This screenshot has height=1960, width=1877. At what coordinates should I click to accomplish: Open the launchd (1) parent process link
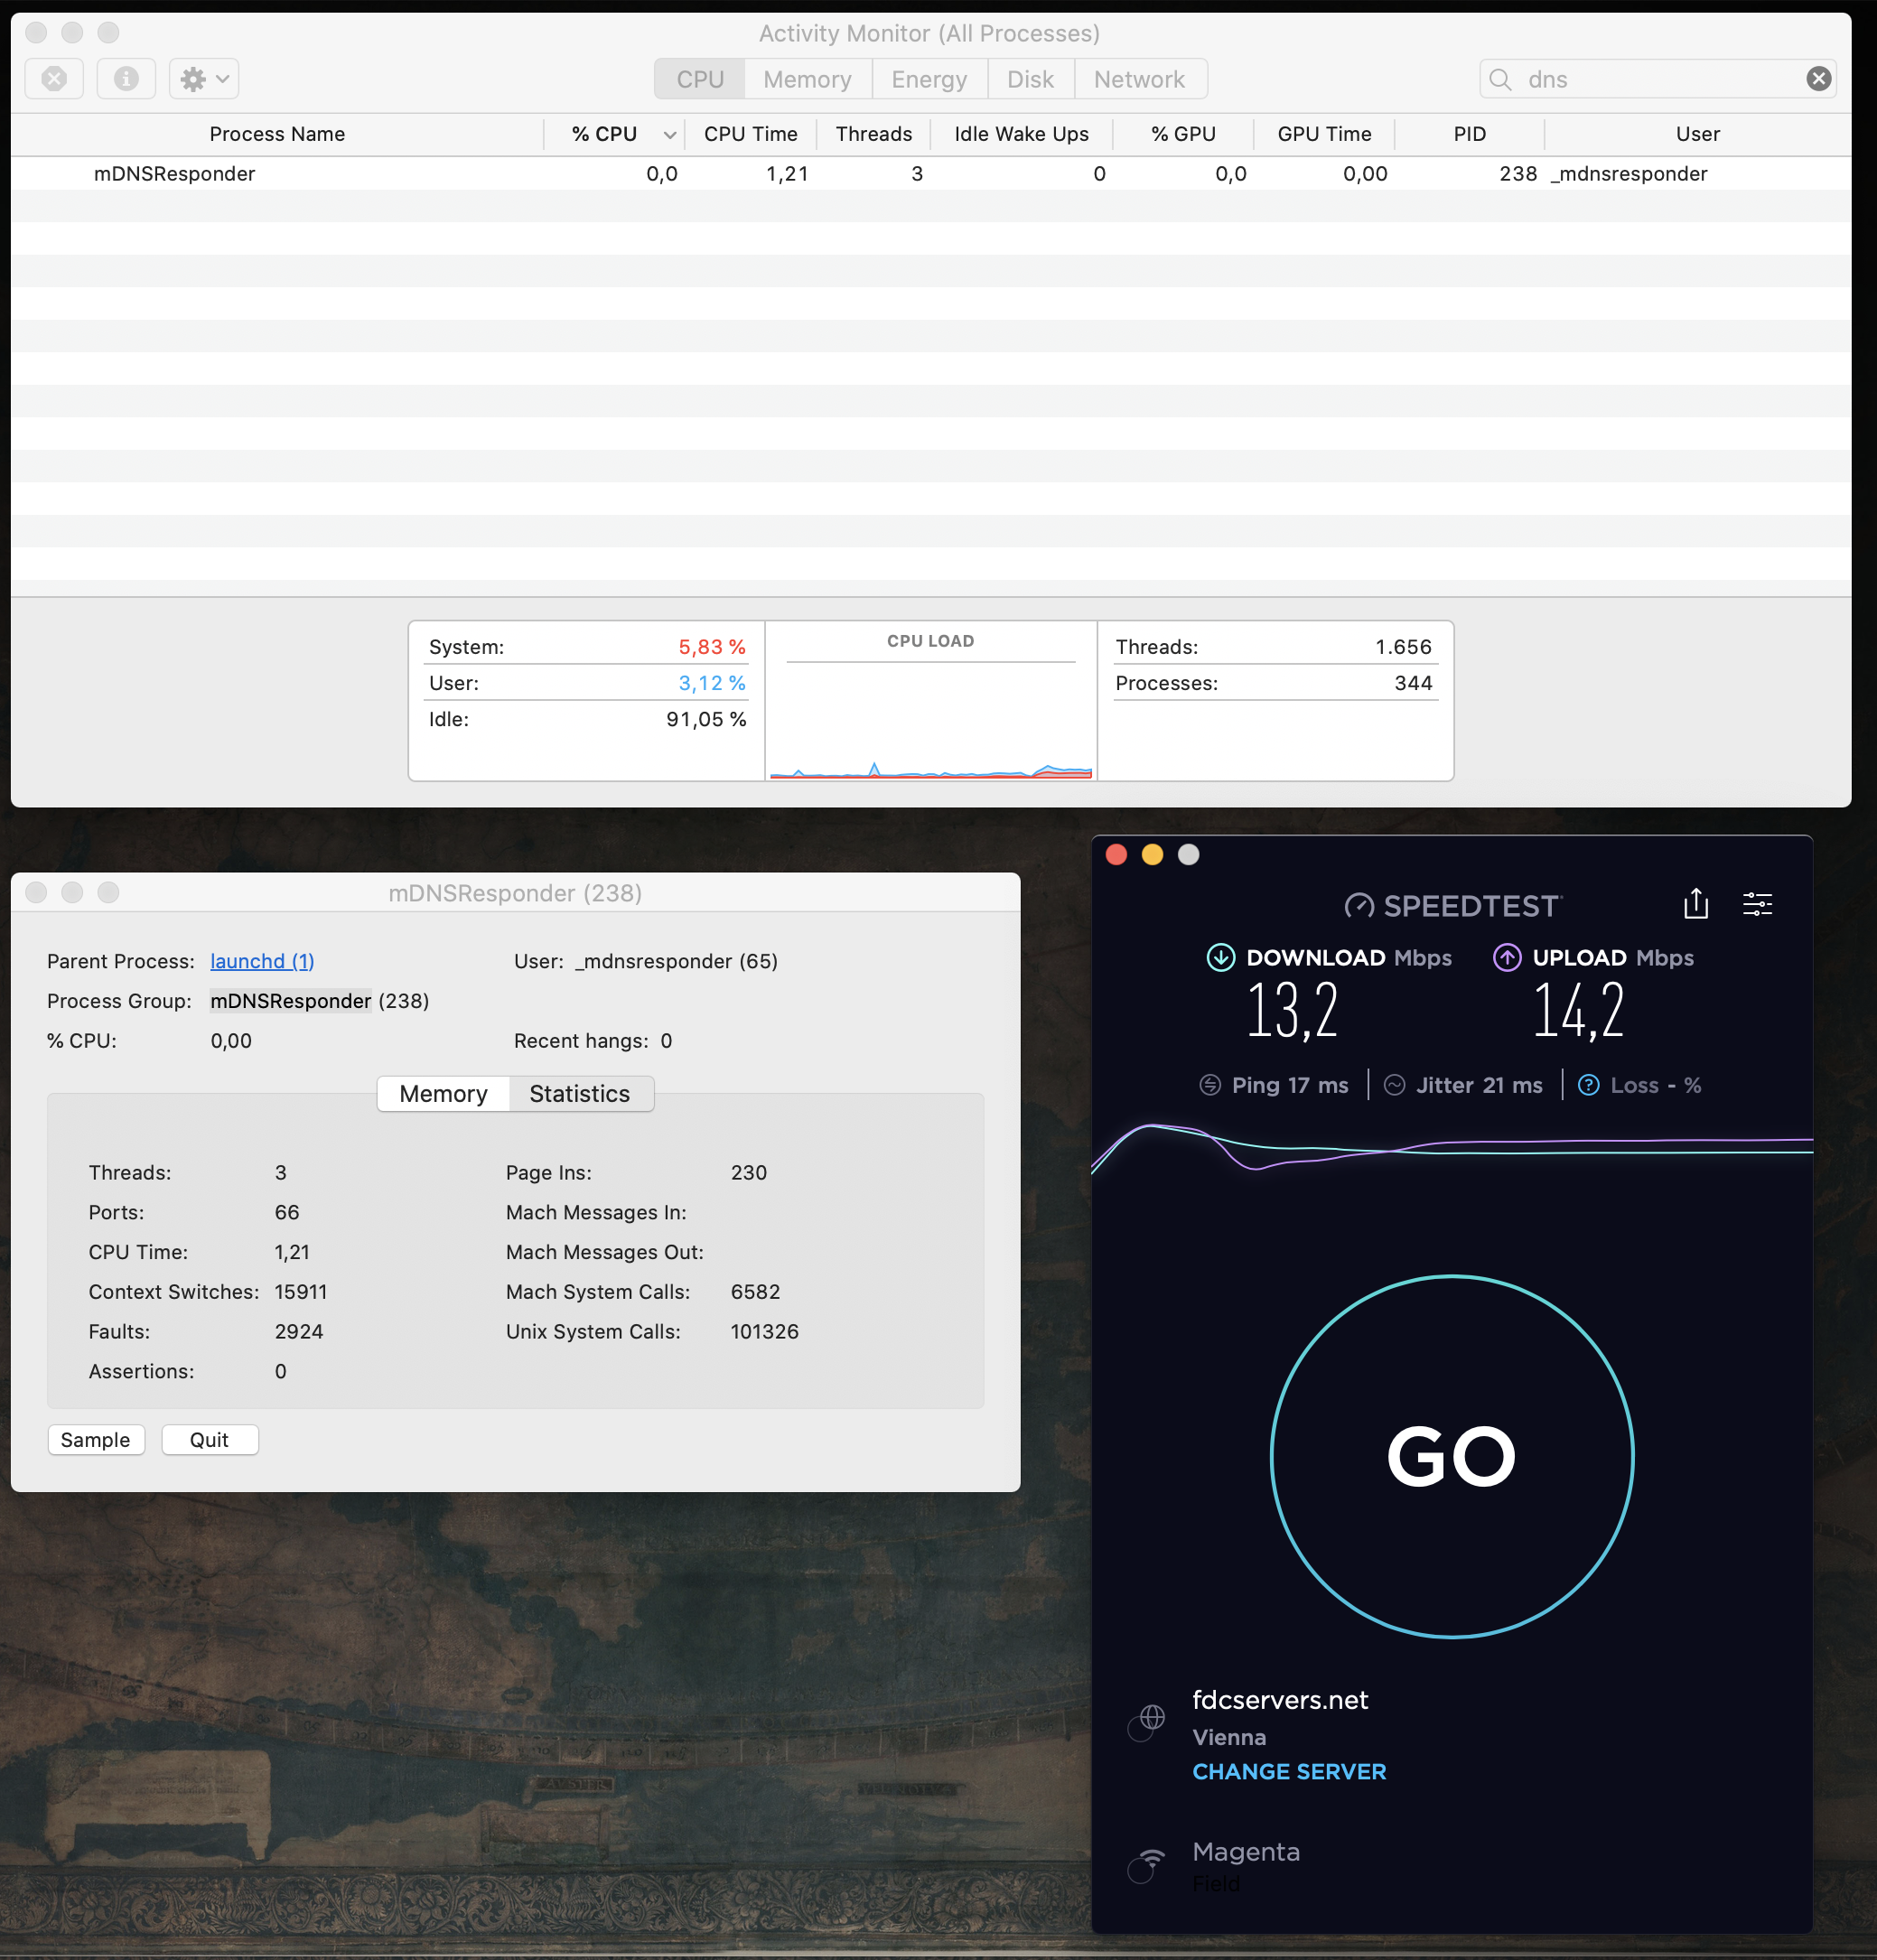click(262, 961)
